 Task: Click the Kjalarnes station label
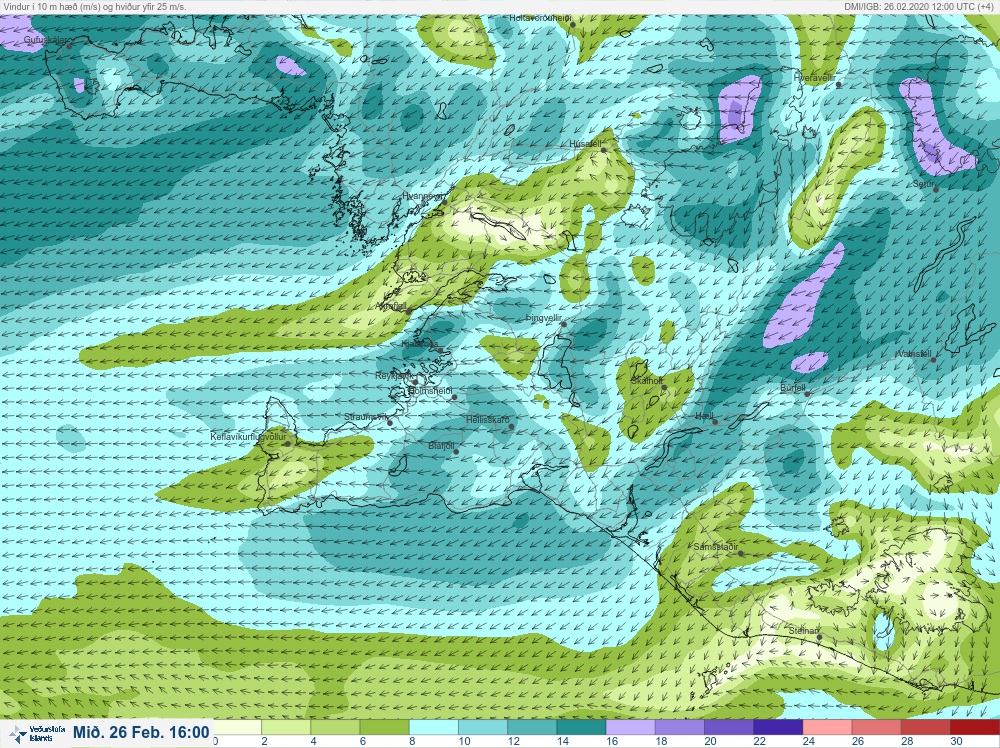coord(419,344)
